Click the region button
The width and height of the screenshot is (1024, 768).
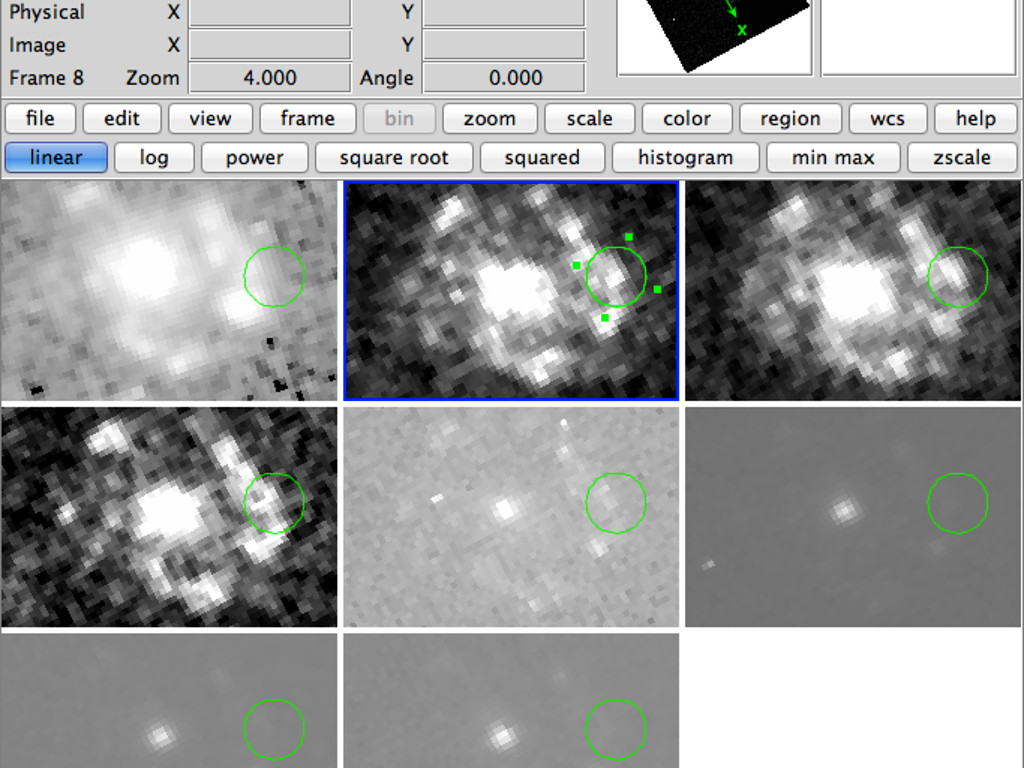pyautogui.click(x=790, y=119)
